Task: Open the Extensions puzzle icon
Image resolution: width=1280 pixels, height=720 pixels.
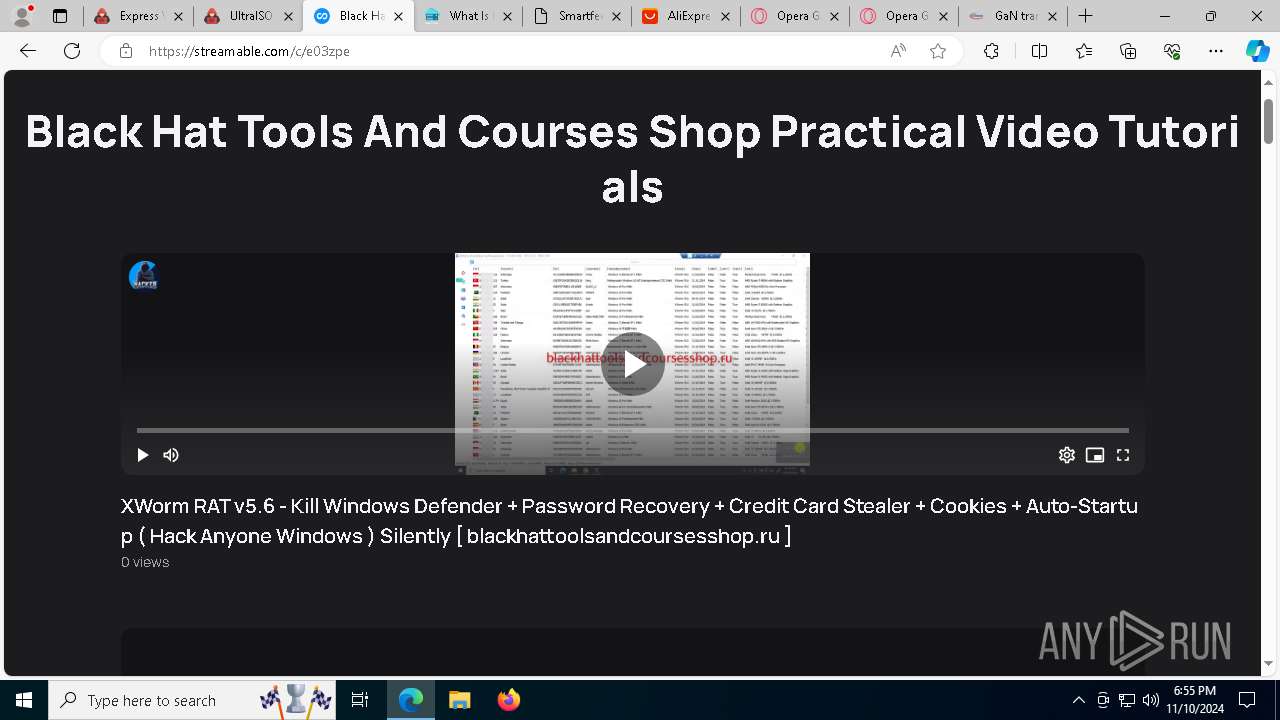Action: 991,51
